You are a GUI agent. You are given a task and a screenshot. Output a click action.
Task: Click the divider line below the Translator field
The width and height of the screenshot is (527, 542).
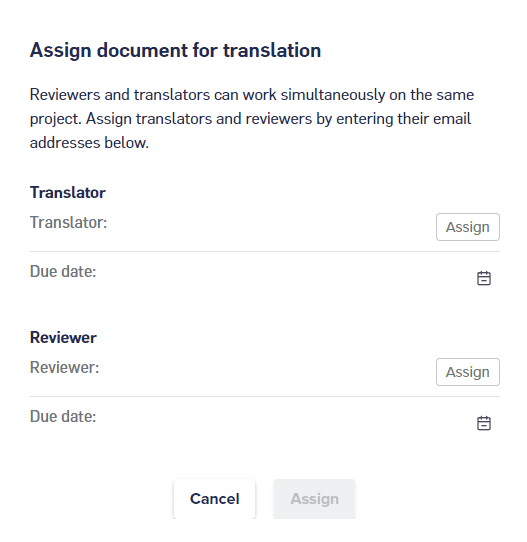pos(265,252)
